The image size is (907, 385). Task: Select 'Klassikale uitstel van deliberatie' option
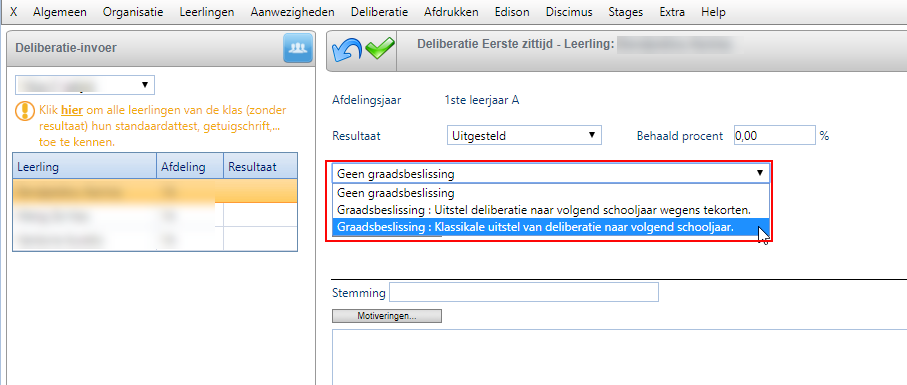[x=551, y=227]
